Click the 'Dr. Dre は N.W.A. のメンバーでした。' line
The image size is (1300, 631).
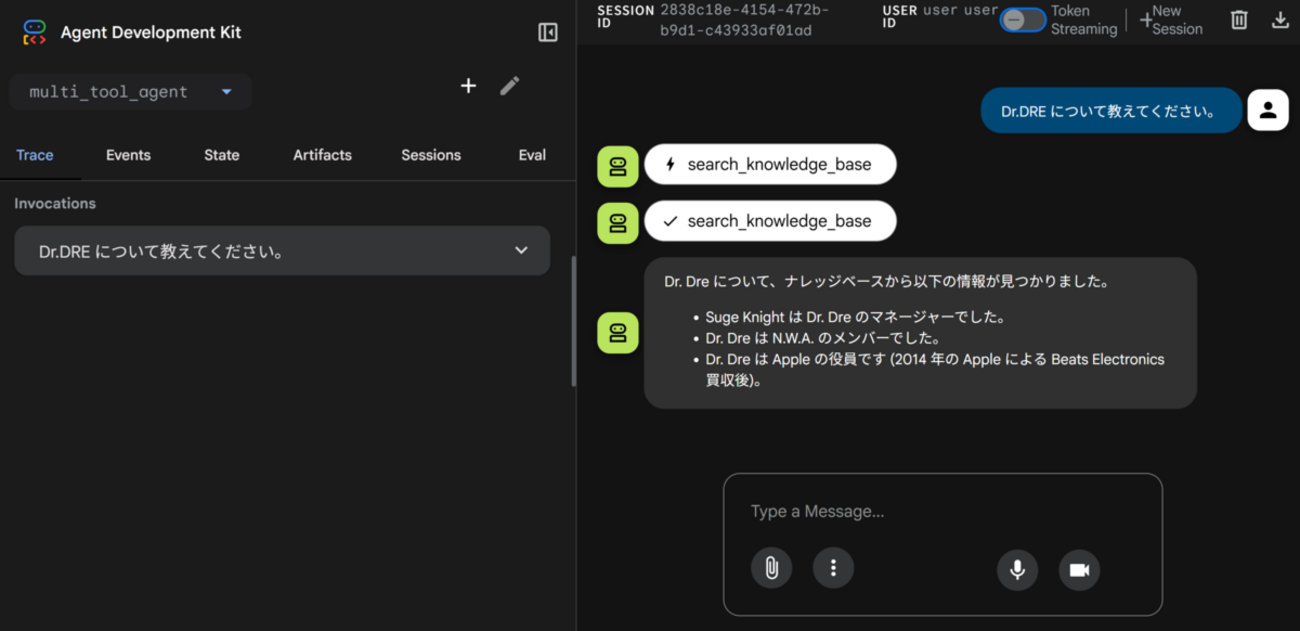click(x=822, y=338)
